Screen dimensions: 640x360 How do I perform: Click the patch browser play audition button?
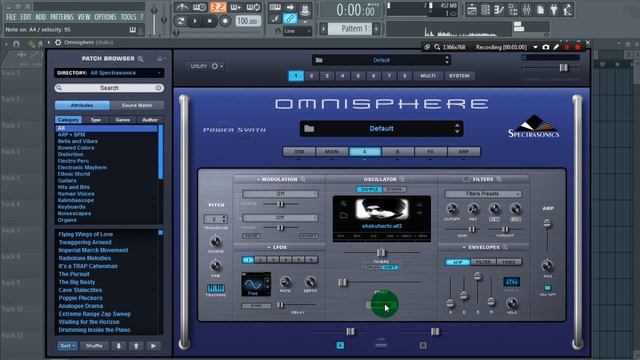[x=153, y=346]
